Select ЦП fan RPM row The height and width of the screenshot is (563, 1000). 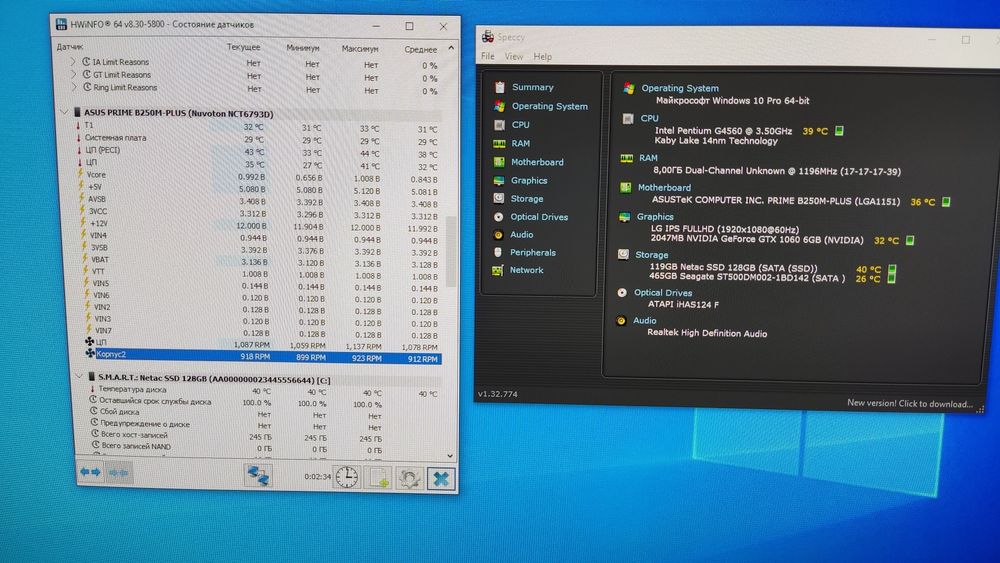(261, 344)
